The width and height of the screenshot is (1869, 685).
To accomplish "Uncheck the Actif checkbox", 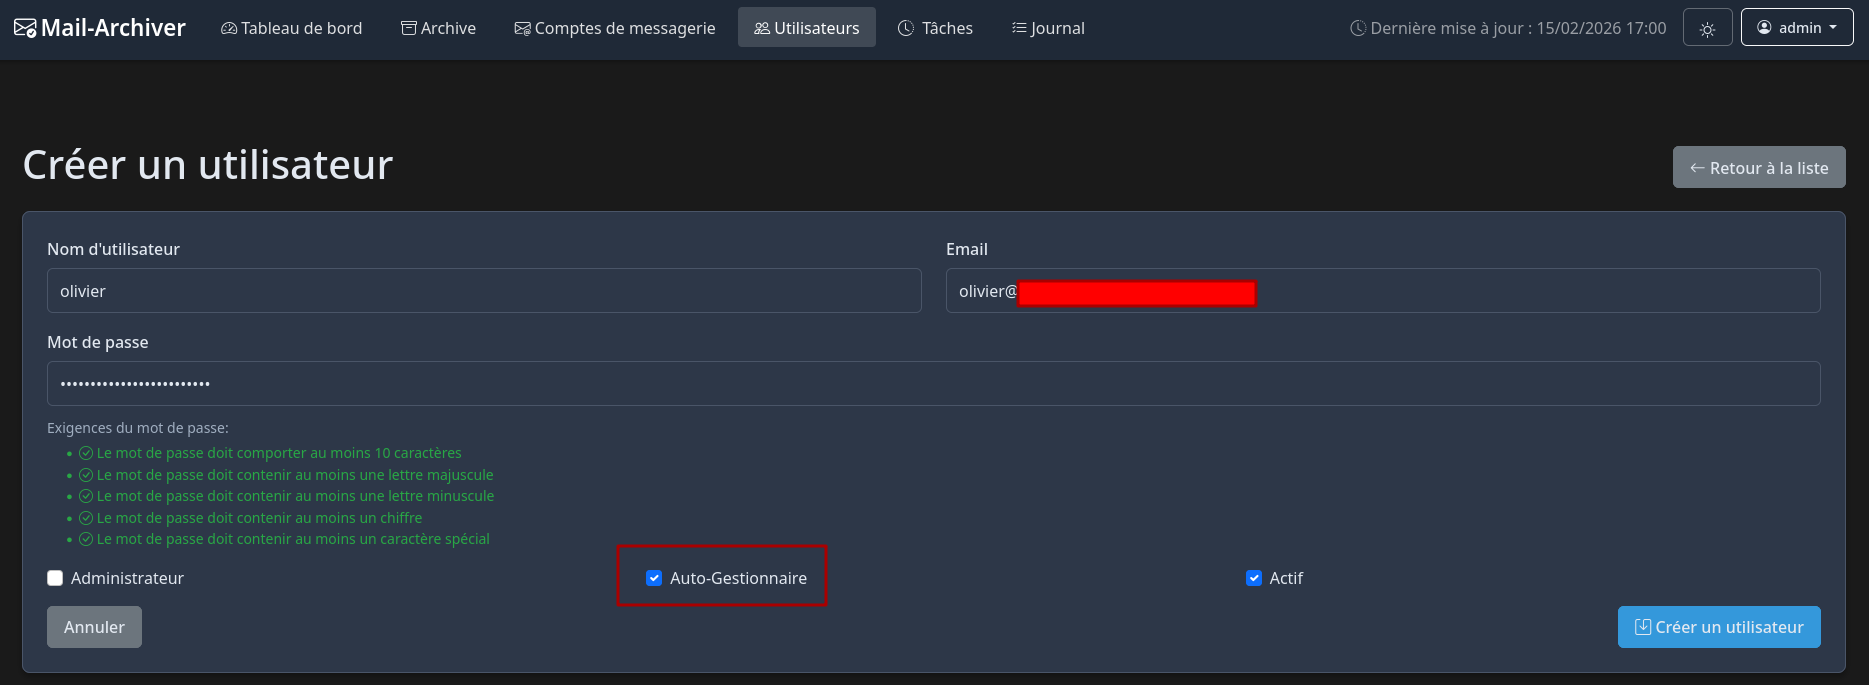I will pyautogui.click(x=1254, y=578).
